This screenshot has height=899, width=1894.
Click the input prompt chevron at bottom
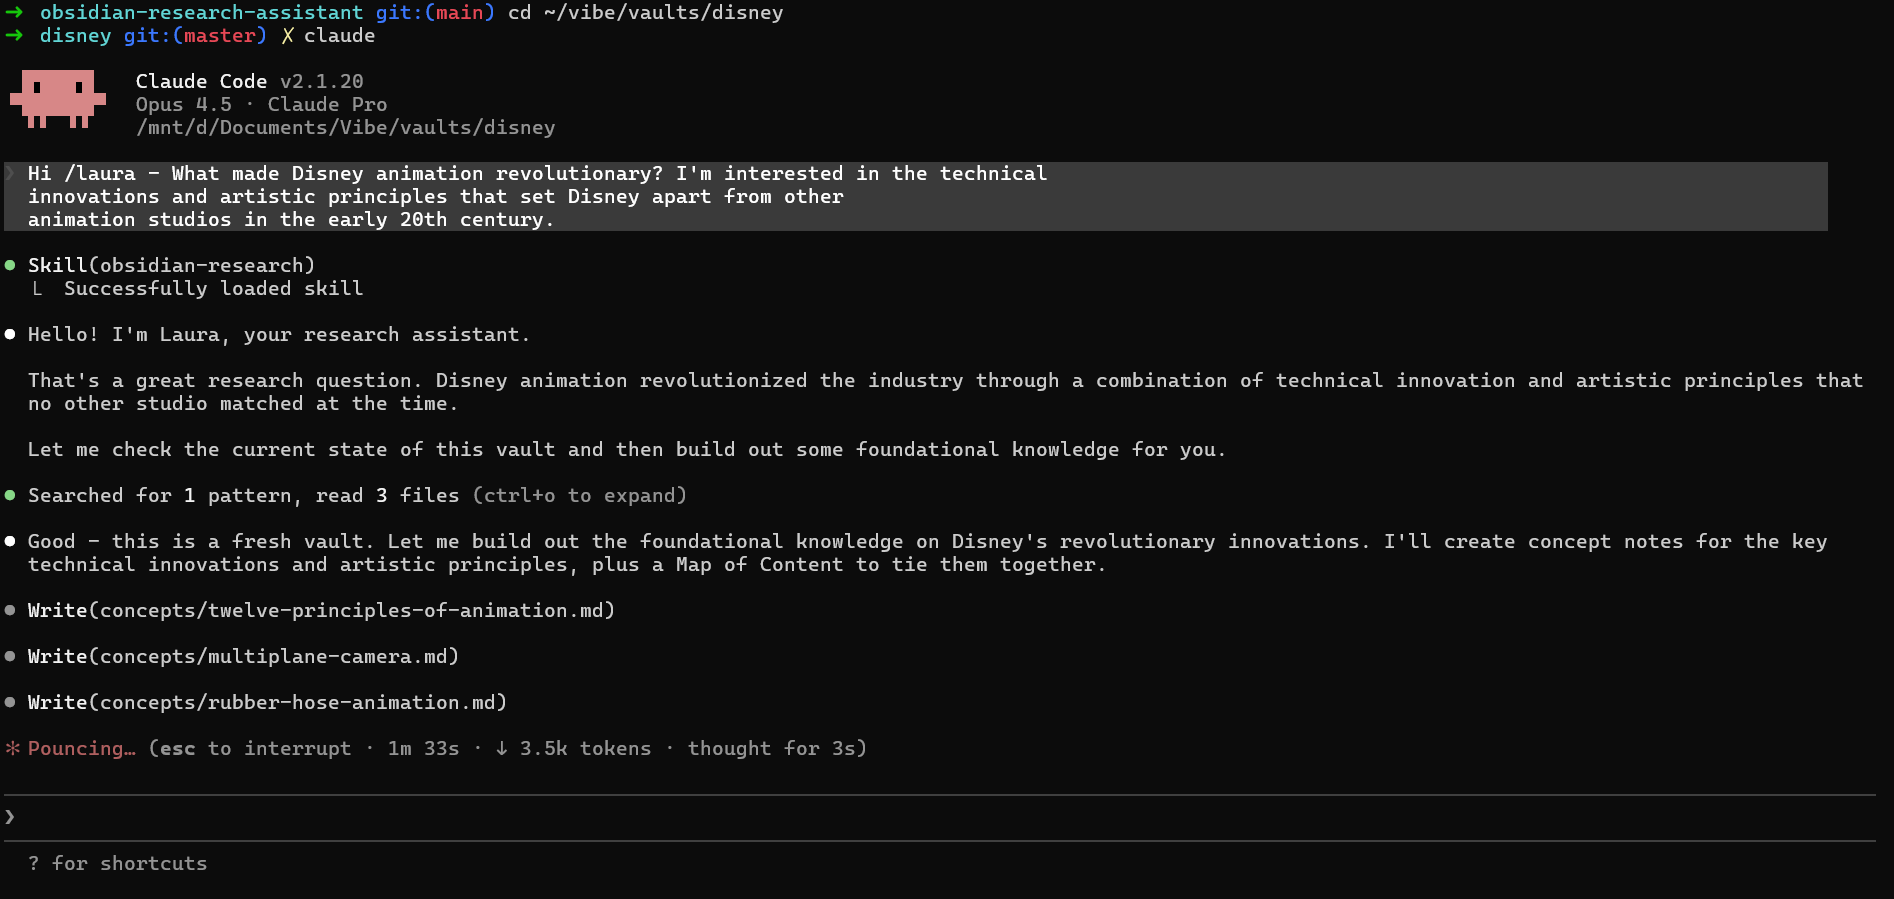[x=10, y=817]
